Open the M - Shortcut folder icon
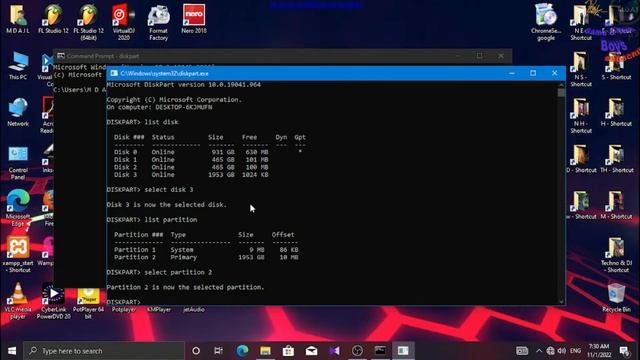This screenshot has width=640, height=360. 616,205
